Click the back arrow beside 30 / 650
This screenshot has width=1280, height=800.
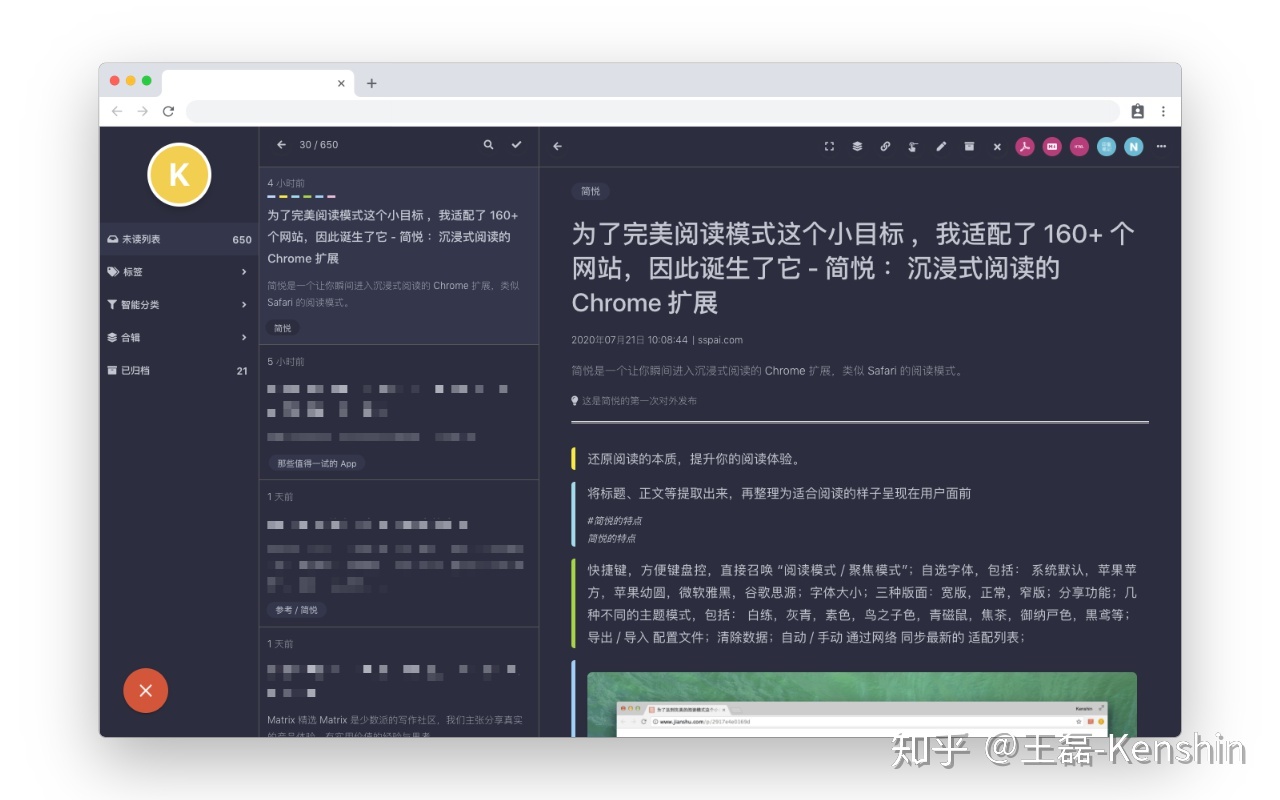pyautogui.click(x=281, y=145)
